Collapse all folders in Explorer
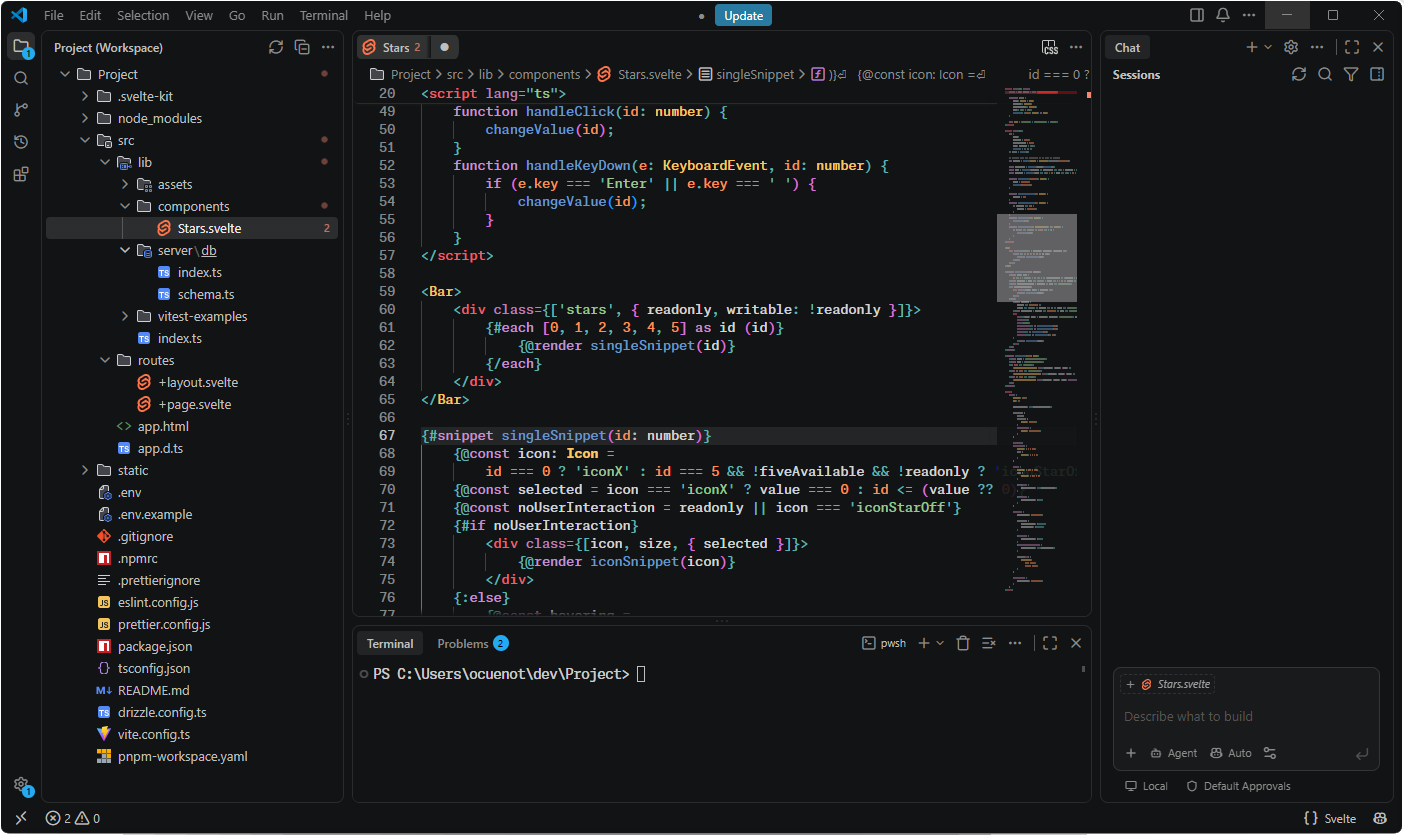This screenshot has height=835, width=1404. pyautogui.click(x=301, y=47)
